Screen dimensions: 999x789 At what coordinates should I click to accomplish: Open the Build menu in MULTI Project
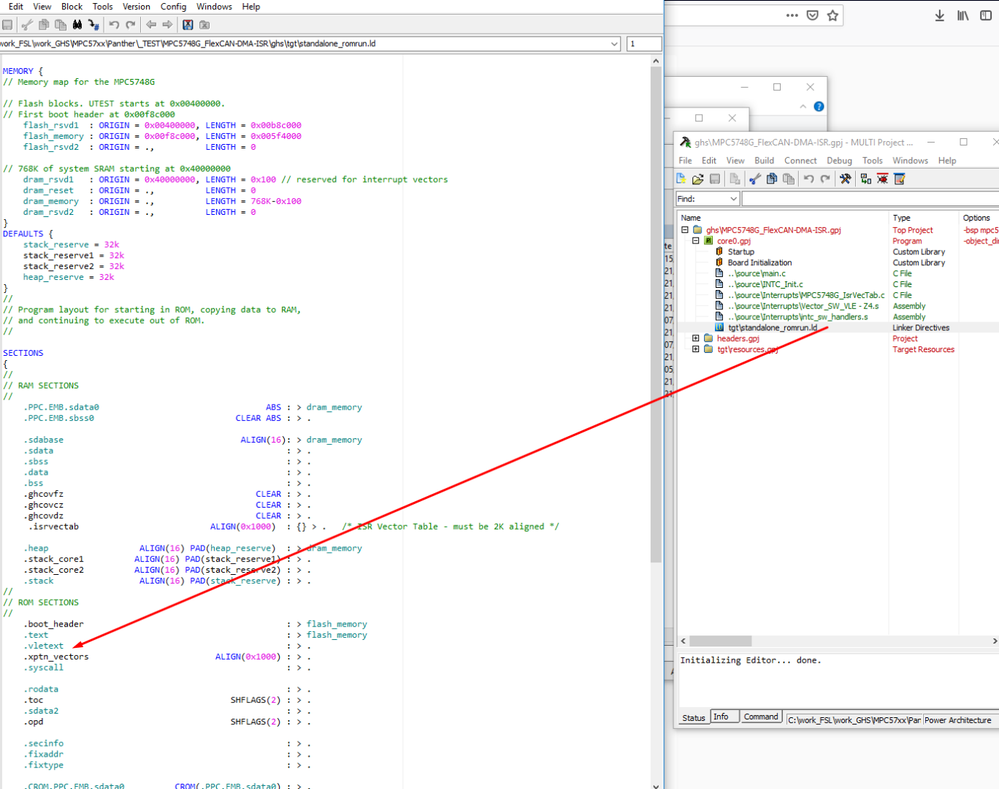(x=764, y=161)
